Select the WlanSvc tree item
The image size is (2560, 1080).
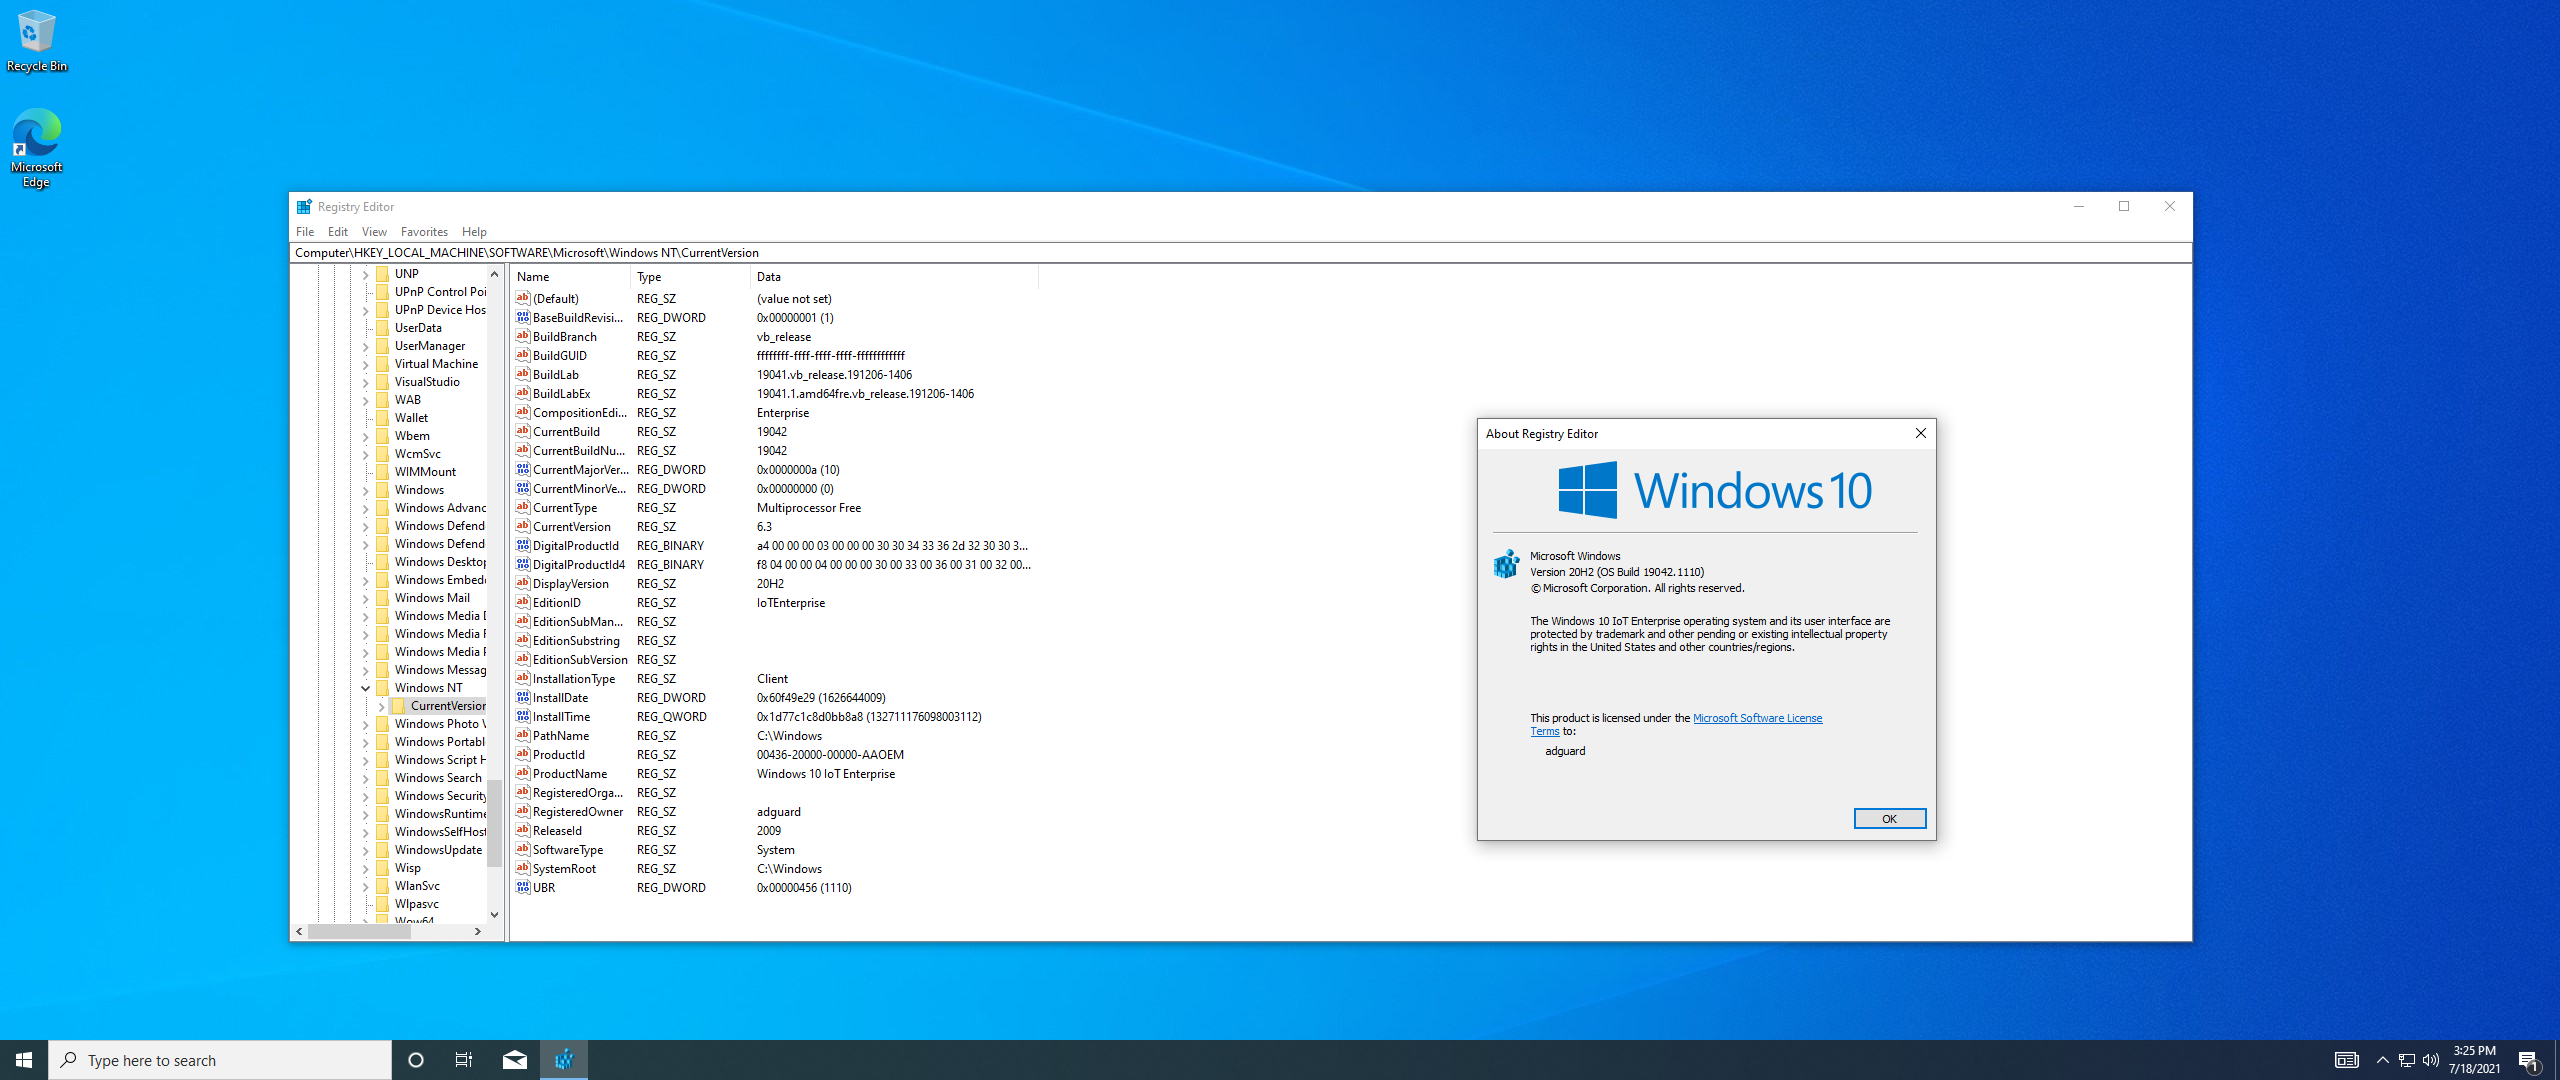[417, 886]
